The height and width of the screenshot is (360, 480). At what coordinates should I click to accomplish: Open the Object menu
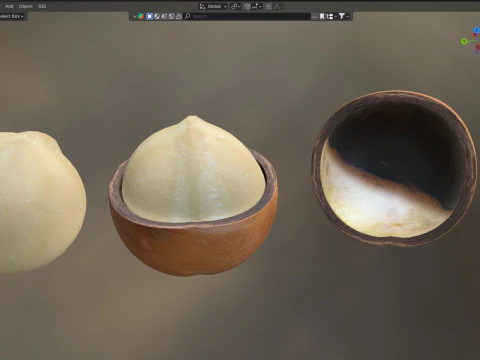(26, 6)
